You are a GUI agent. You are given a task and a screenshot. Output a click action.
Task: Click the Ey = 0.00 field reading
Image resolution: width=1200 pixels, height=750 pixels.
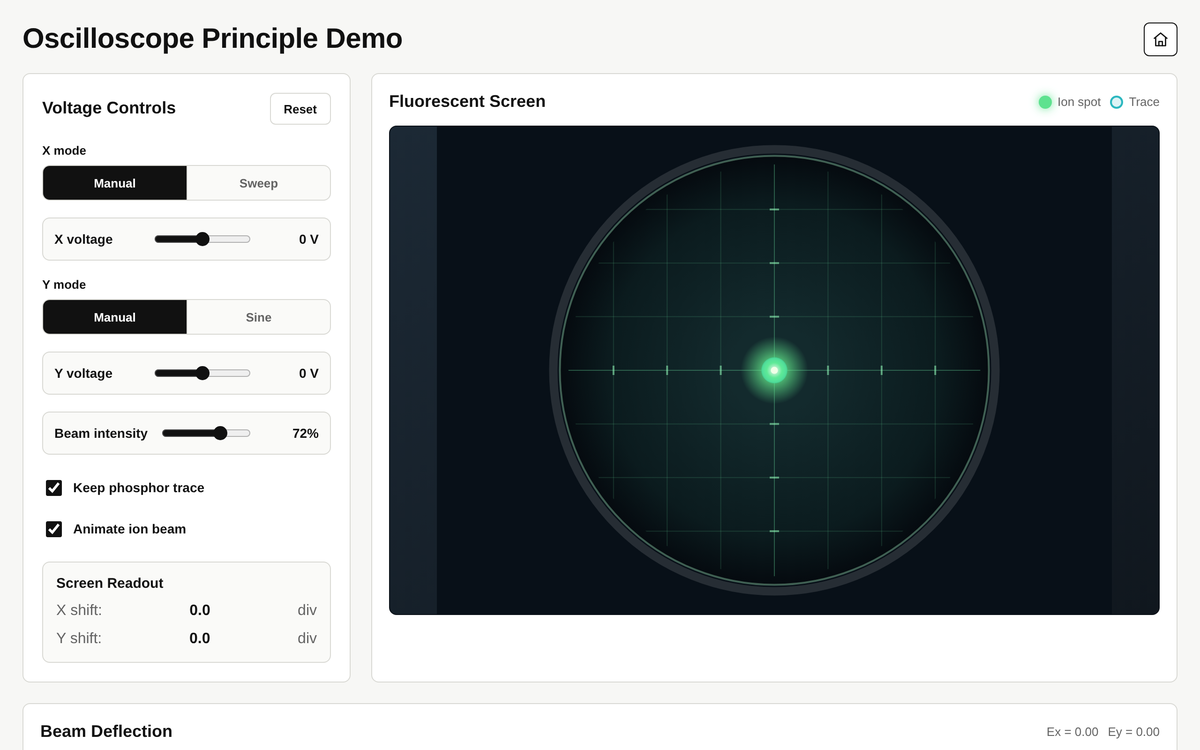point(1133,732)
